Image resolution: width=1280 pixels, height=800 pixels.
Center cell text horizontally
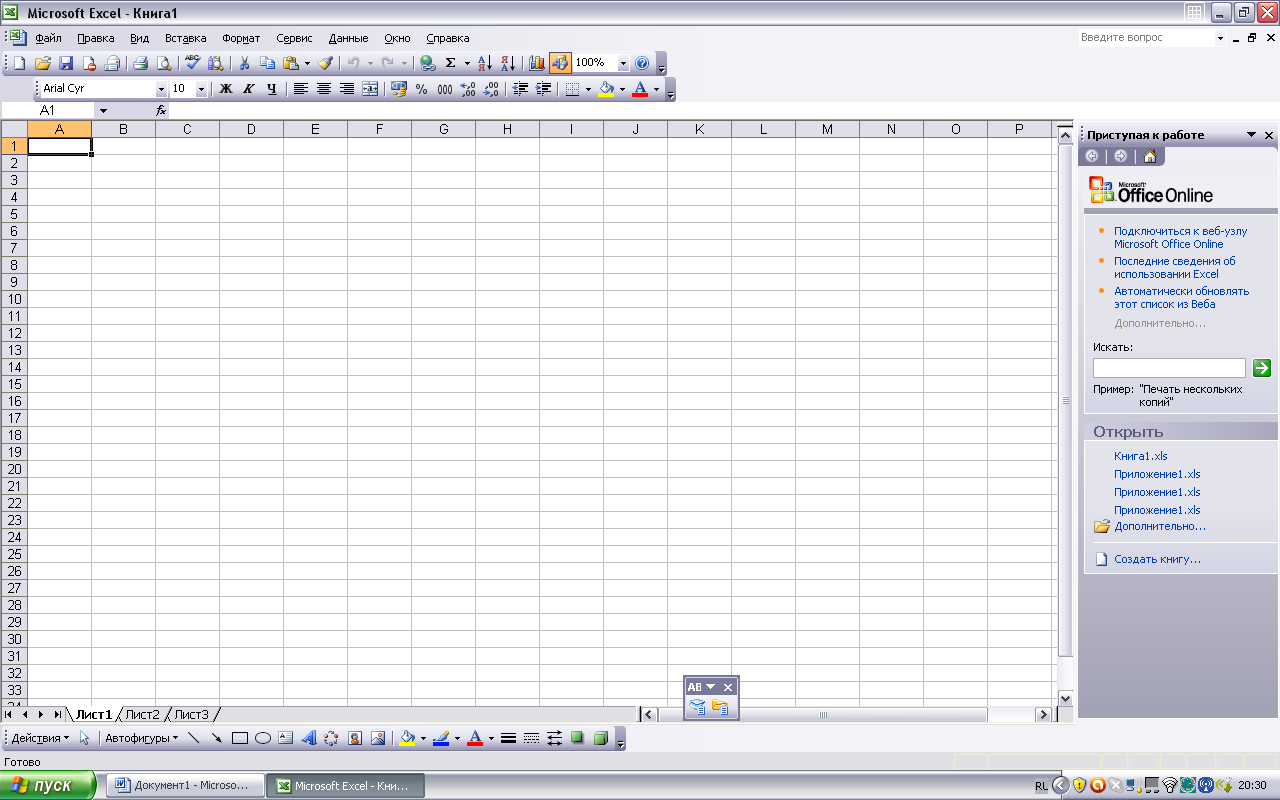[x=324, y=89]
